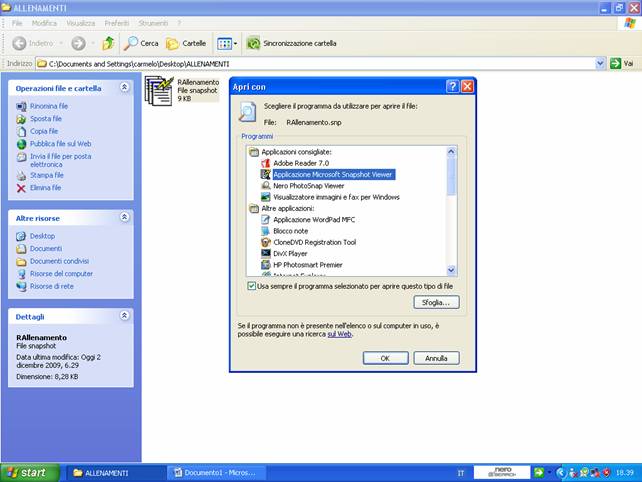Open the Modifica menu
Image resolution: width=642 pixels, height=482 pixels.
[x=44, y=23]
